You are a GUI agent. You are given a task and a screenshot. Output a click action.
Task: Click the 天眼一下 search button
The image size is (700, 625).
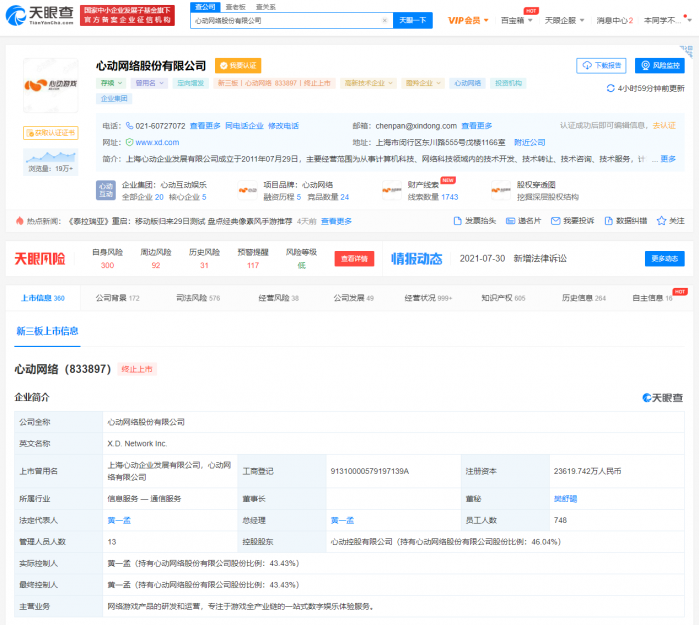[x=414, y=20]
